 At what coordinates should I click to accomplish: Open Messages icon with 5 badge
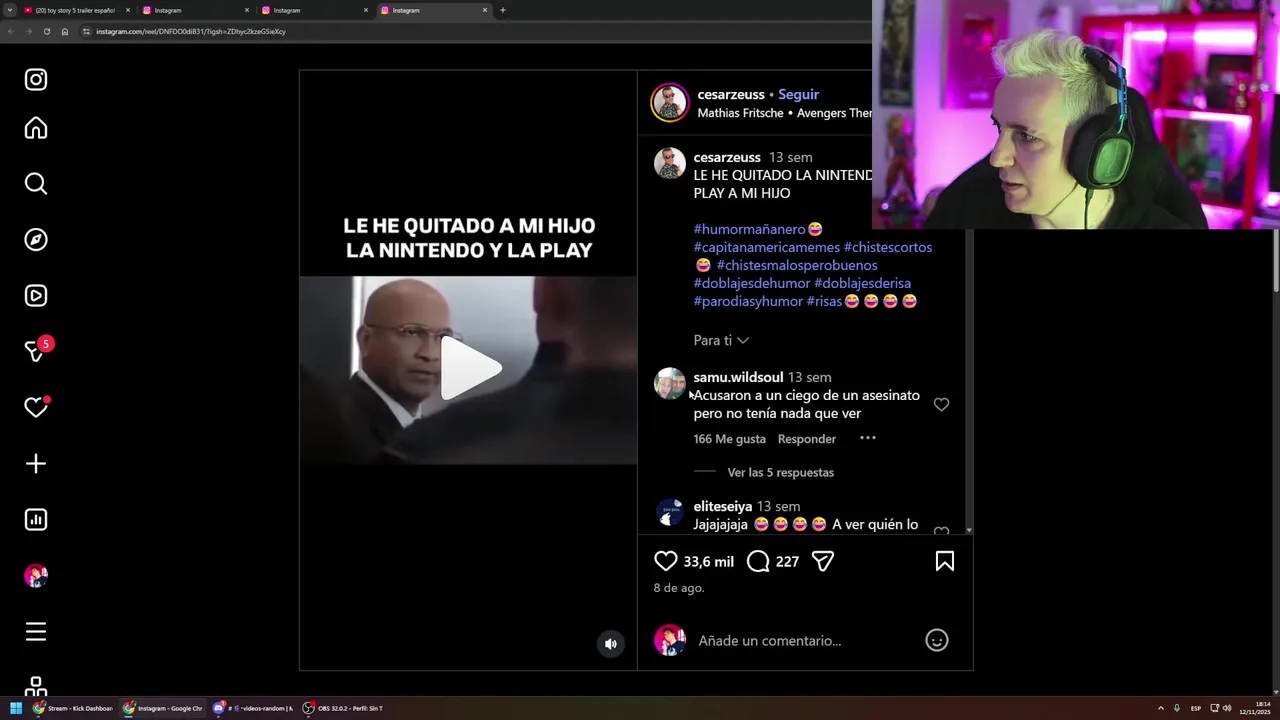37,350
